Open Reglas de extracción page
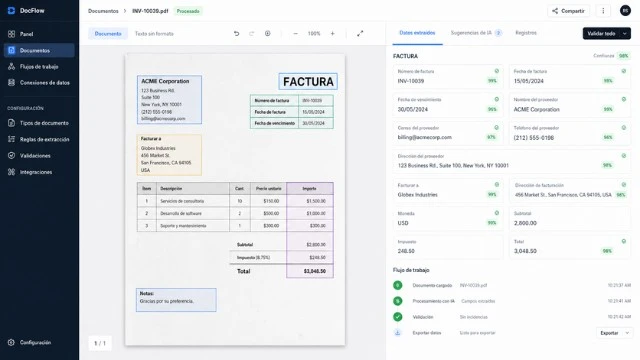 pos(39,139)
